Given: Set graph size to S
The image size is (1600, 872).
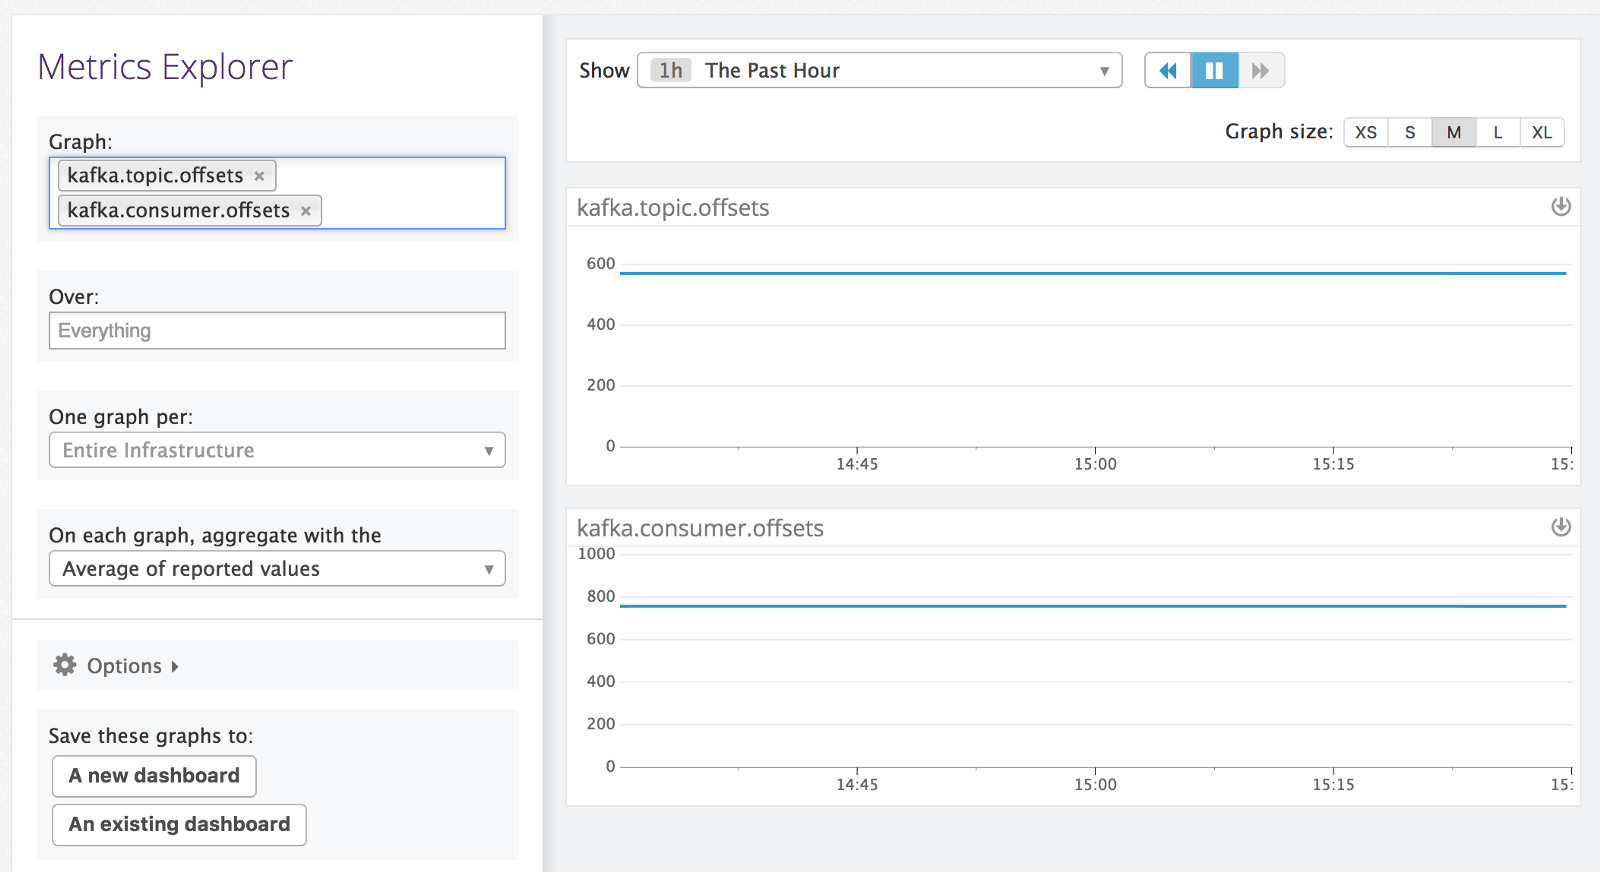Looking at the screenshot, I should tap(1410, 133).
